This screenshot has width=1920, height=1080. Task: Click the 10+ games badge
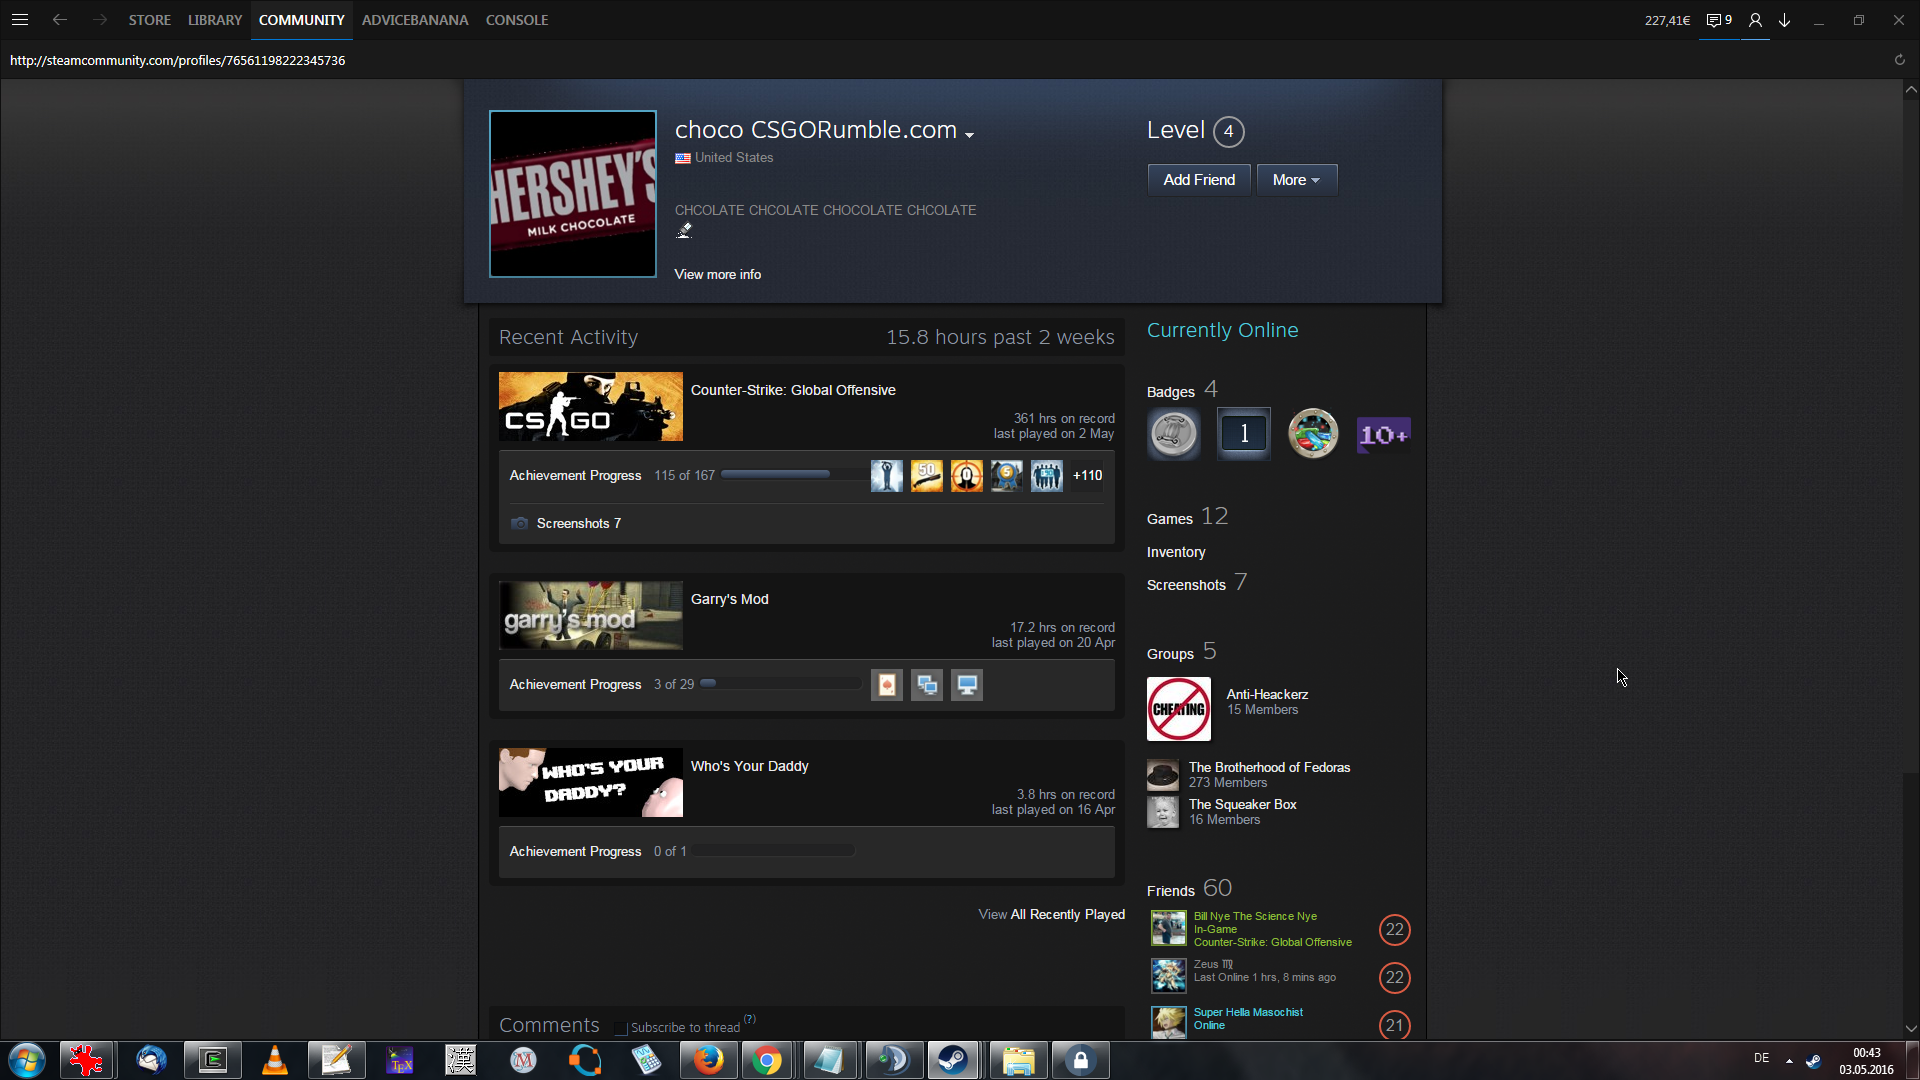point(1383,434)
